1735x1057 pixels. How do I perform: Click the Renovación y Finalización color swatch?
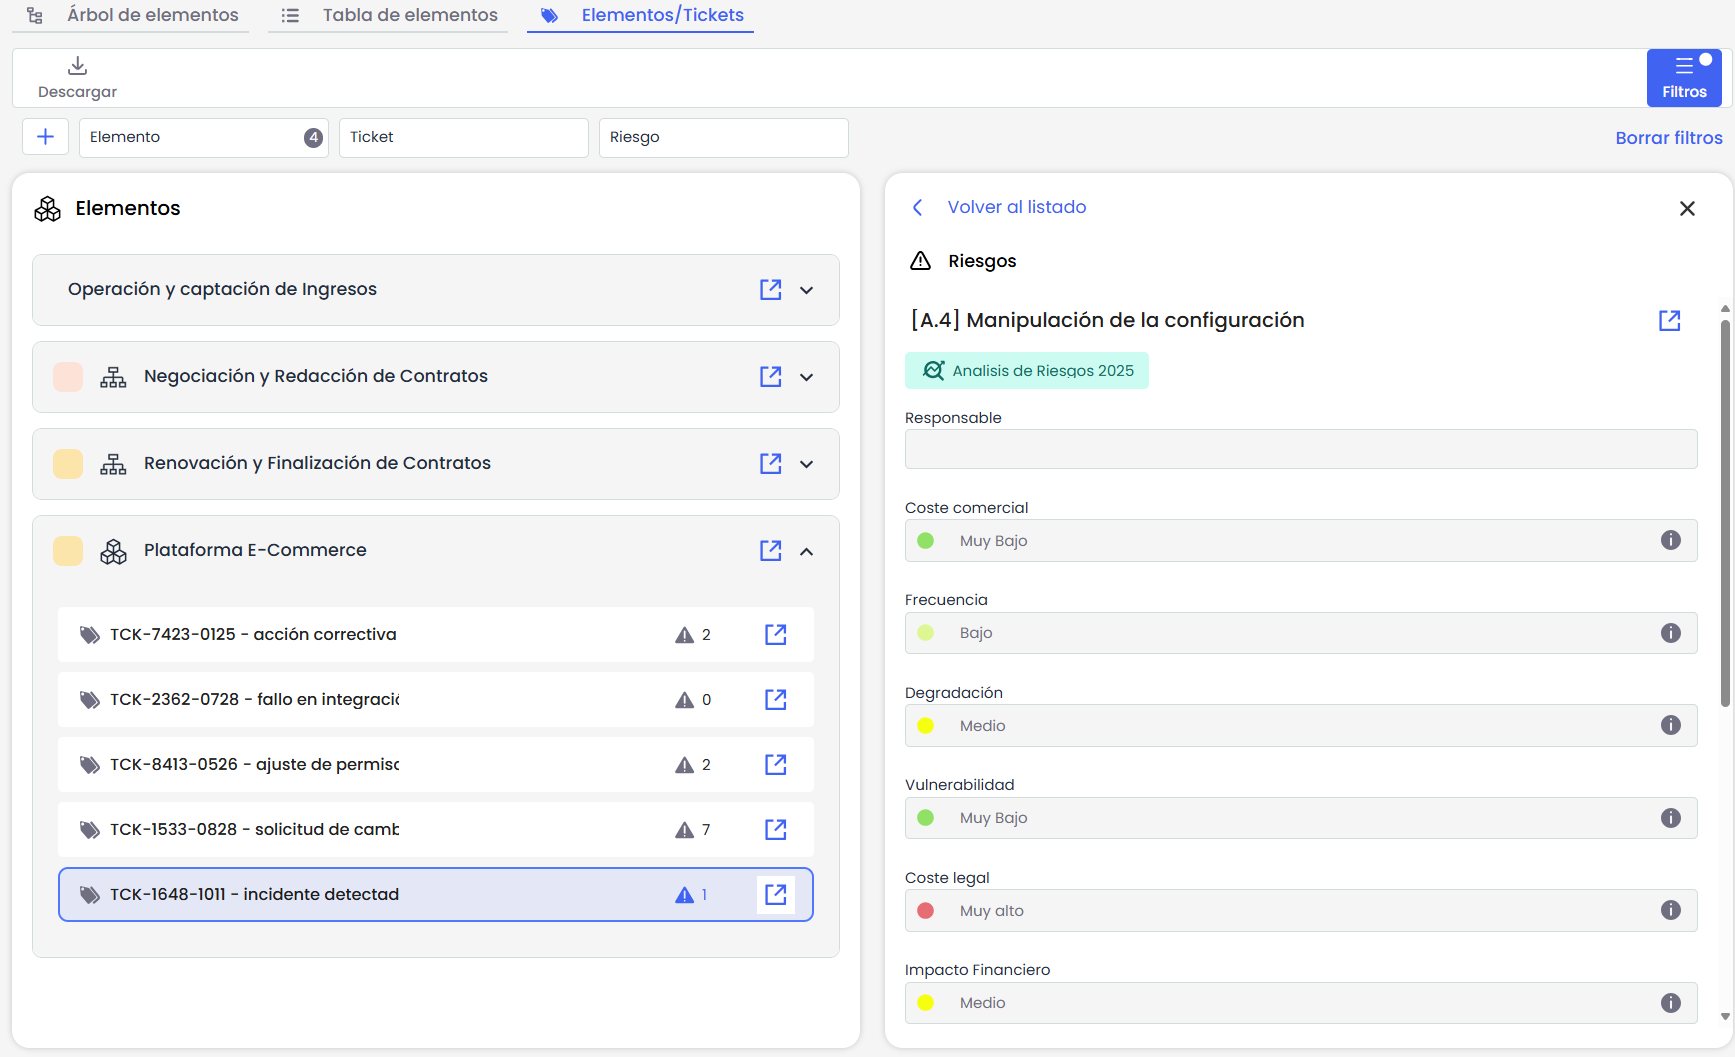click(x=68, y=464)
